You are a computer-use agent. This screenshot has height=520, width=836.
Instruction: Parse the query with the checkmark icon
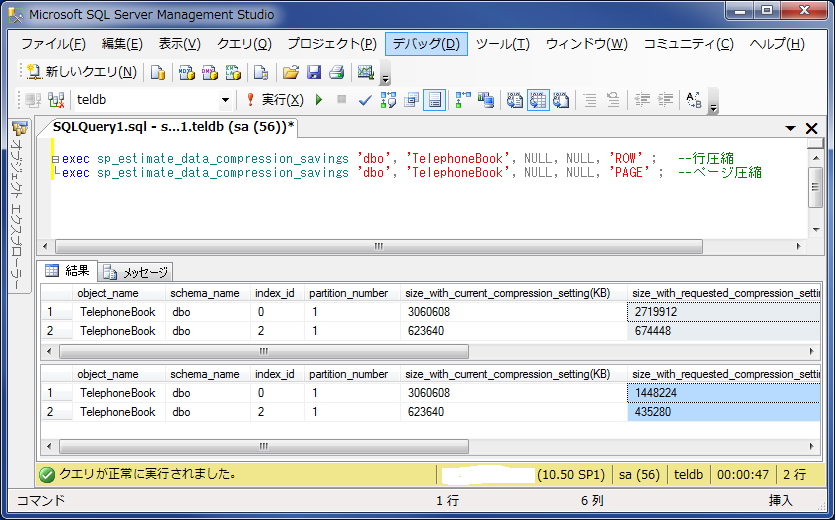(x=365, y=100)
